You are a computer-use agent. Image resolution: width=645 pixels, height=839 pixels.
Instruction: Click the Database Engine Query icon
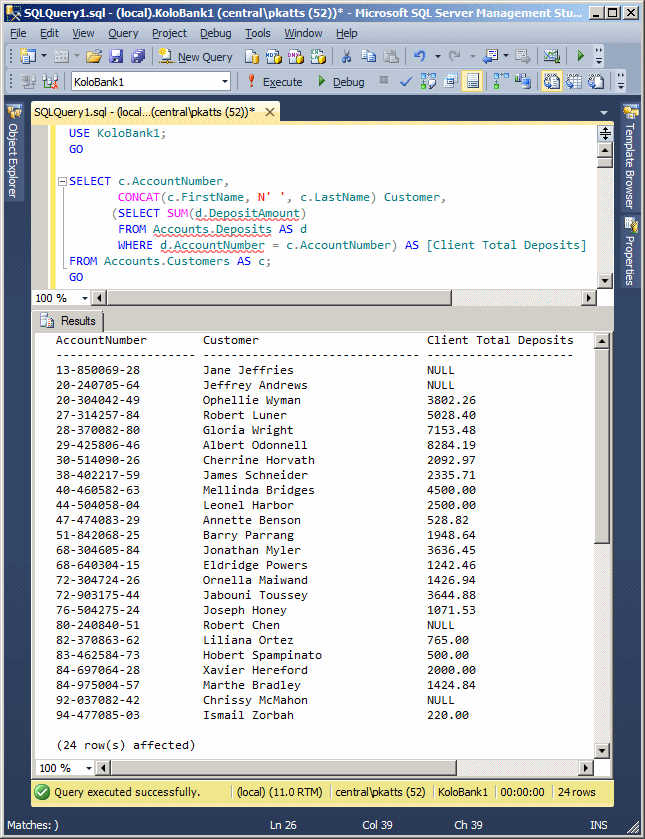[x=252, y=56]
